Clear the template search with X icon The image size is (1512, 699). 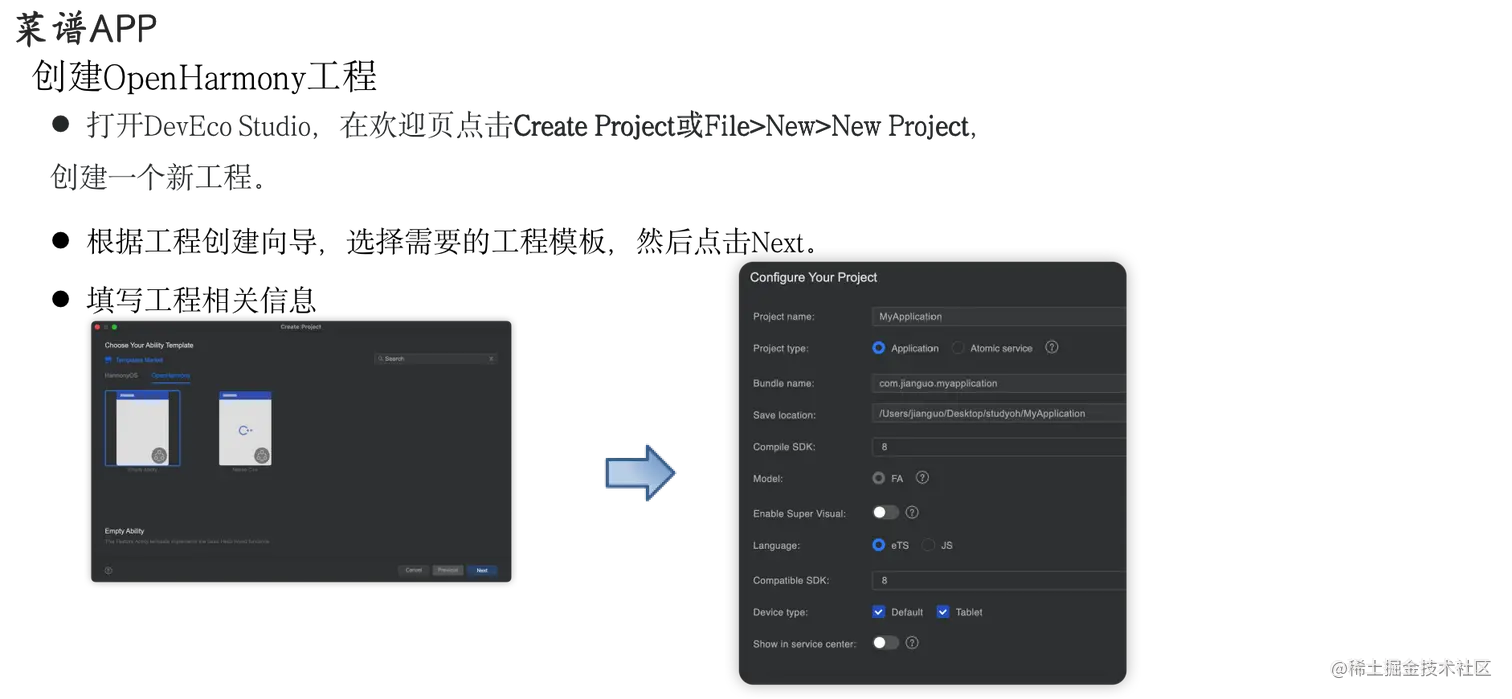pos(491,358)
